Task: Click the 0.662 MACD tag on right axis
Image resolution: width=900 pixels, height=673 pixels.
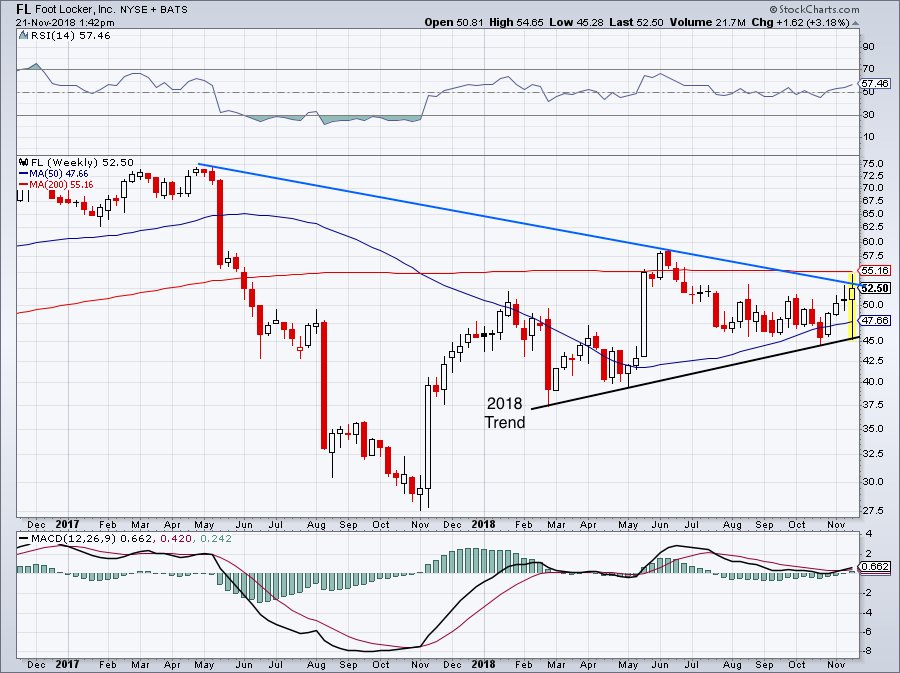Action: (x=876, y=566)
